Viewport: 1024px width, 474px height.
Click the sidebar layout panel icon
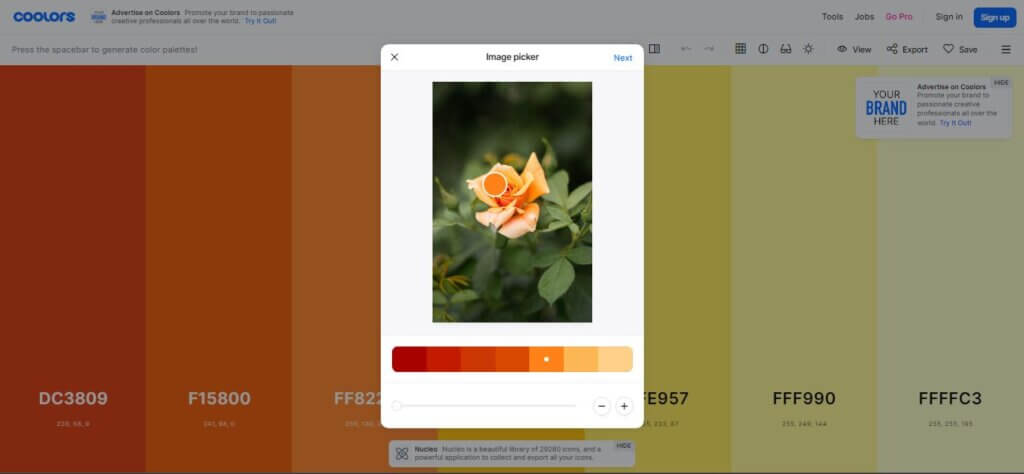(654, 49)
